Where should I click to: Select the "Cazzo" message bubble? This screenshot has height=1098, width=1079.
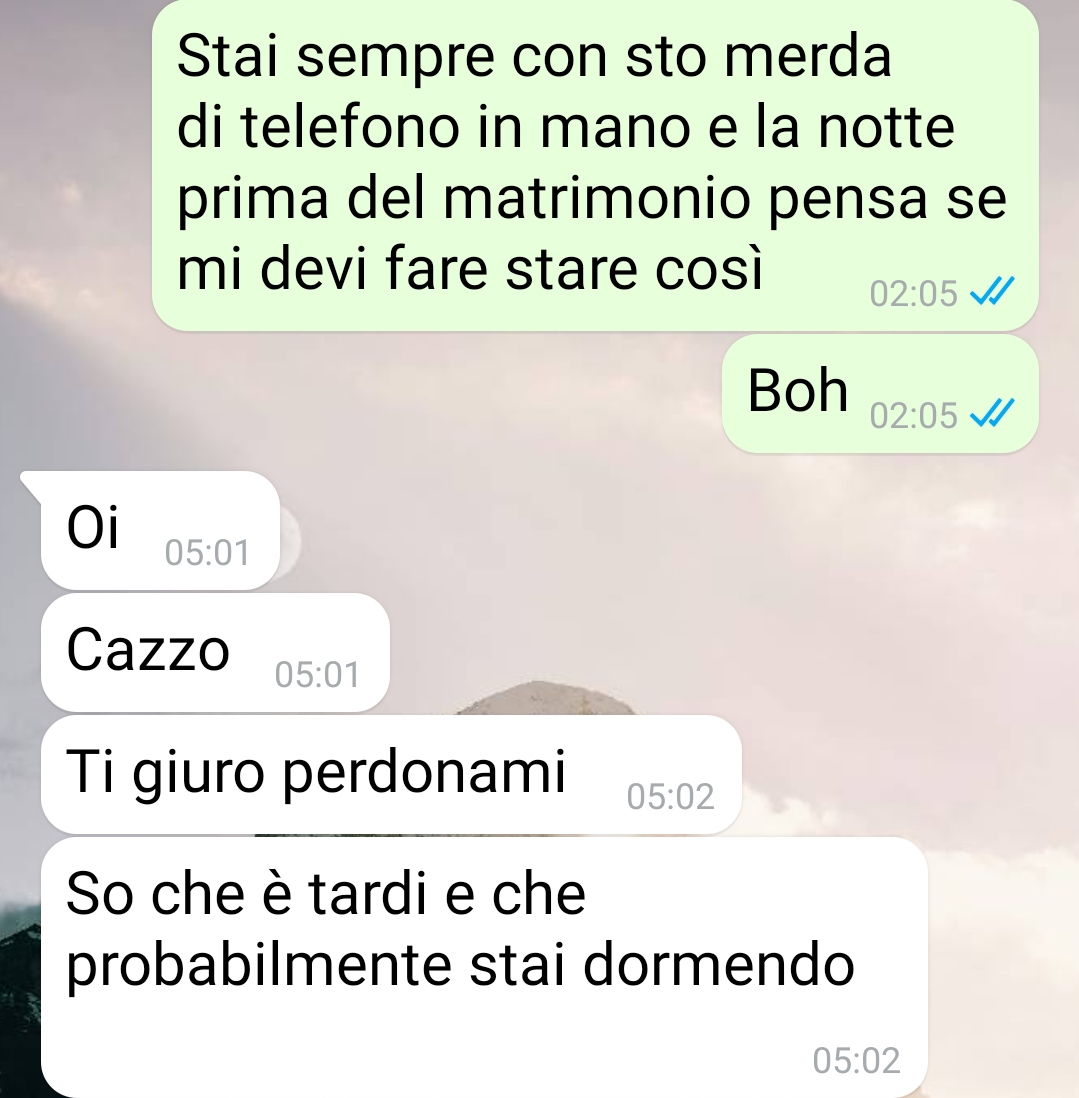pyautogui.click(x=215, y=652)
